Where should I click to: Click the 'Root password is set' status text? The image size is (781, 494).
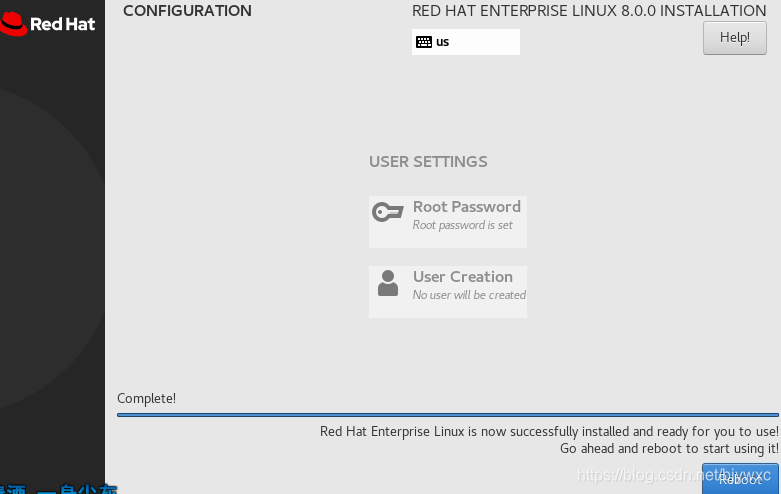point(462,226)
